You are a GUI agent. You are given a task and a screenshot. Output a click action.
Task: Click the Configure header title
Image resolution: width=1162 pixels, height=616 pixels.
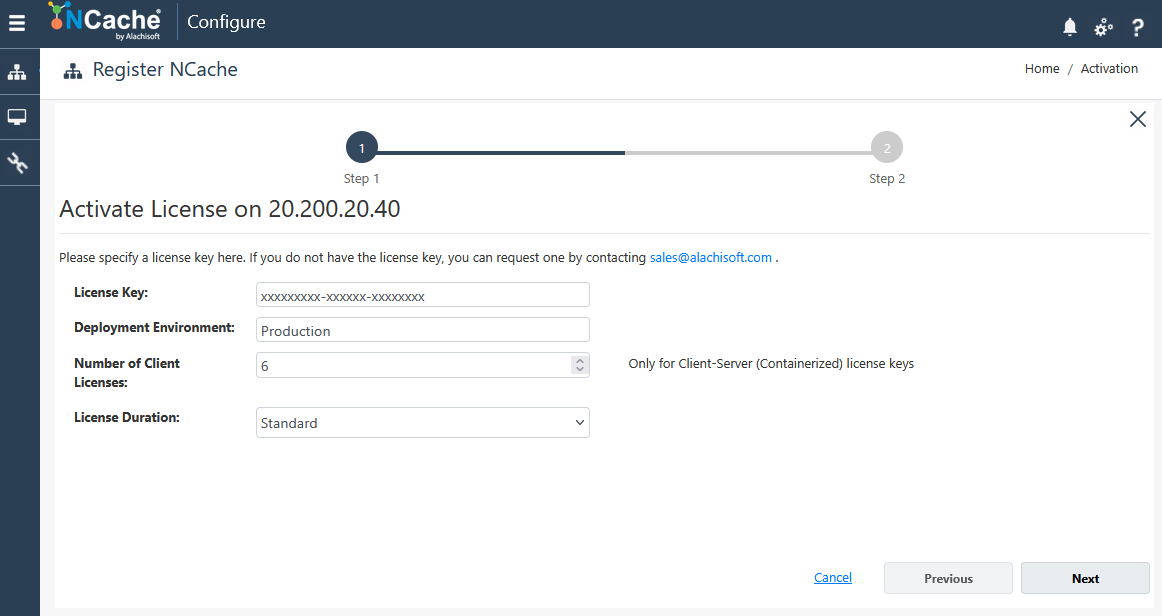point(226,22)
